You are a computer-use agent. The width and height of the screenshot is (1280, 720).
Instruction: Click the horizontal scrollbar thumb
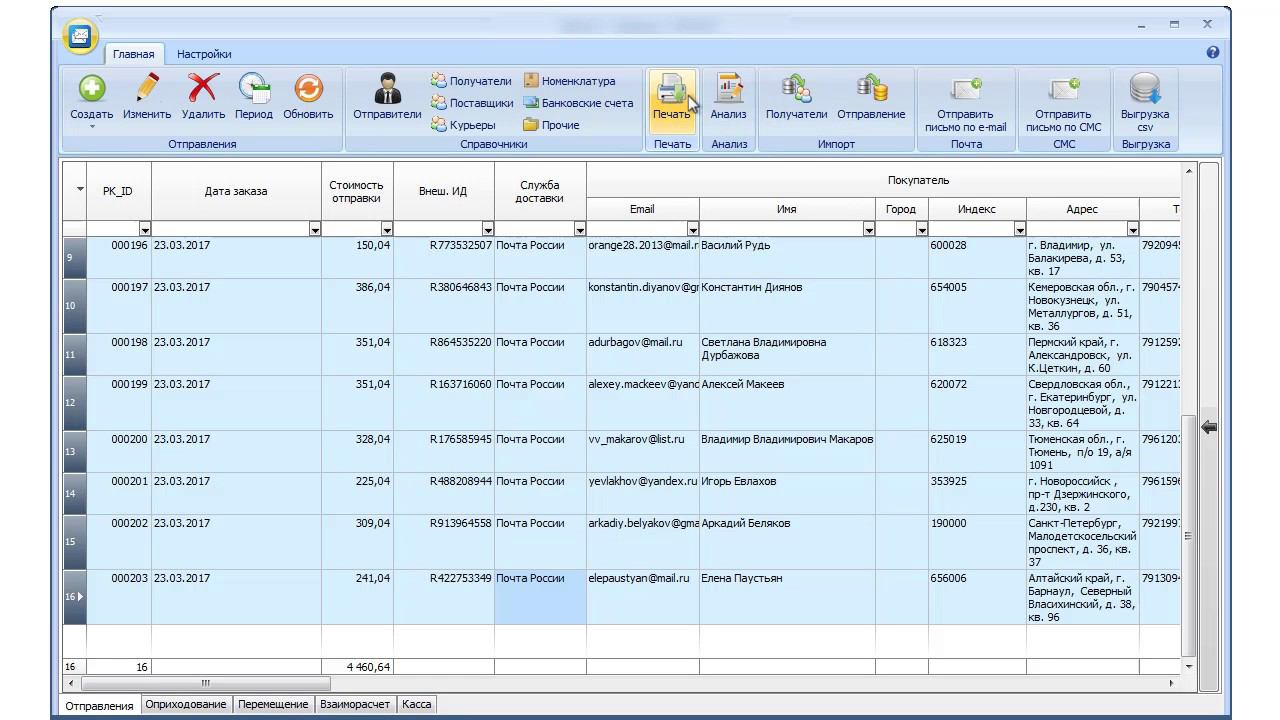pos(205,683)
